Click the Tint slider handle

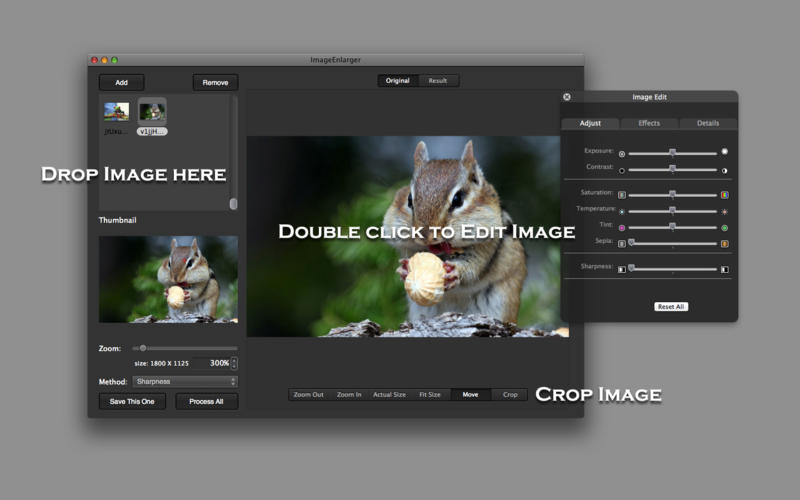coord(672,227)
